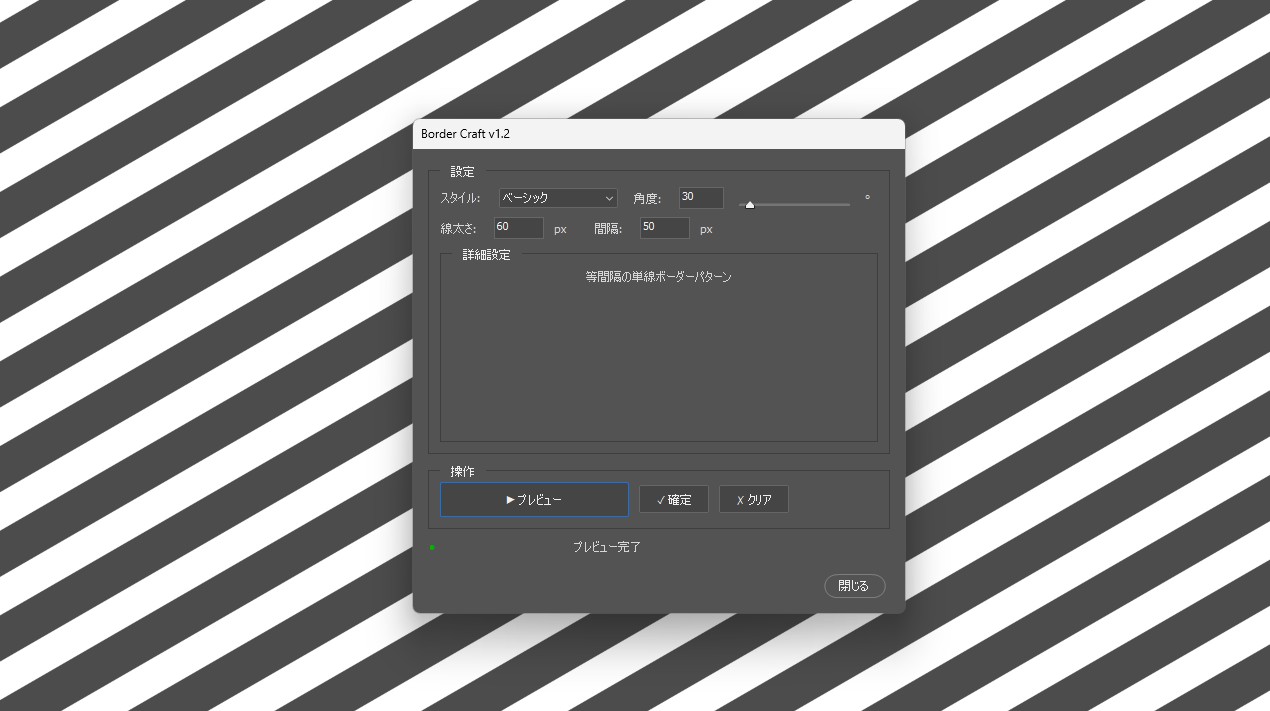Click the 線太さ field containing 60
This screenshot has height=711, width=1270.
pos(518,228)
